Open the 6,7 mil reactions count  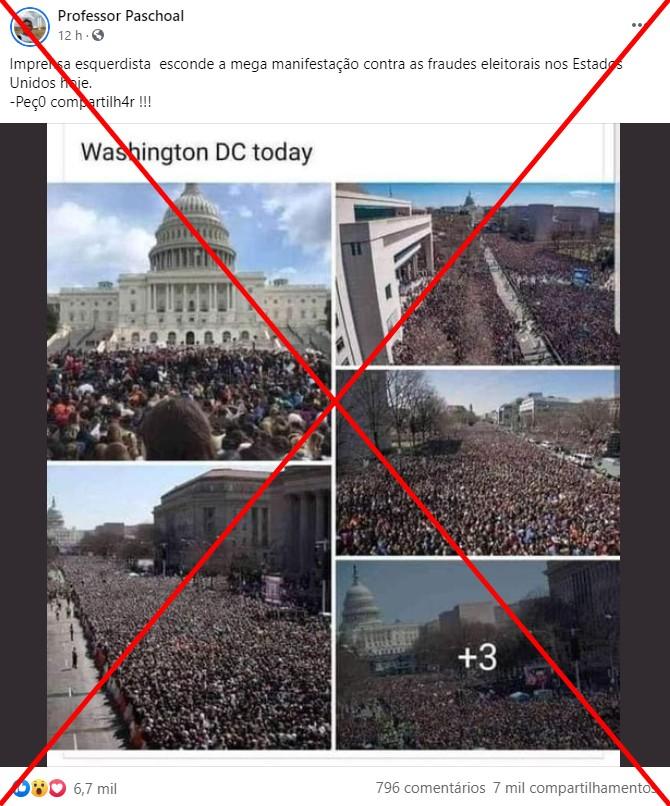[95, 788]
